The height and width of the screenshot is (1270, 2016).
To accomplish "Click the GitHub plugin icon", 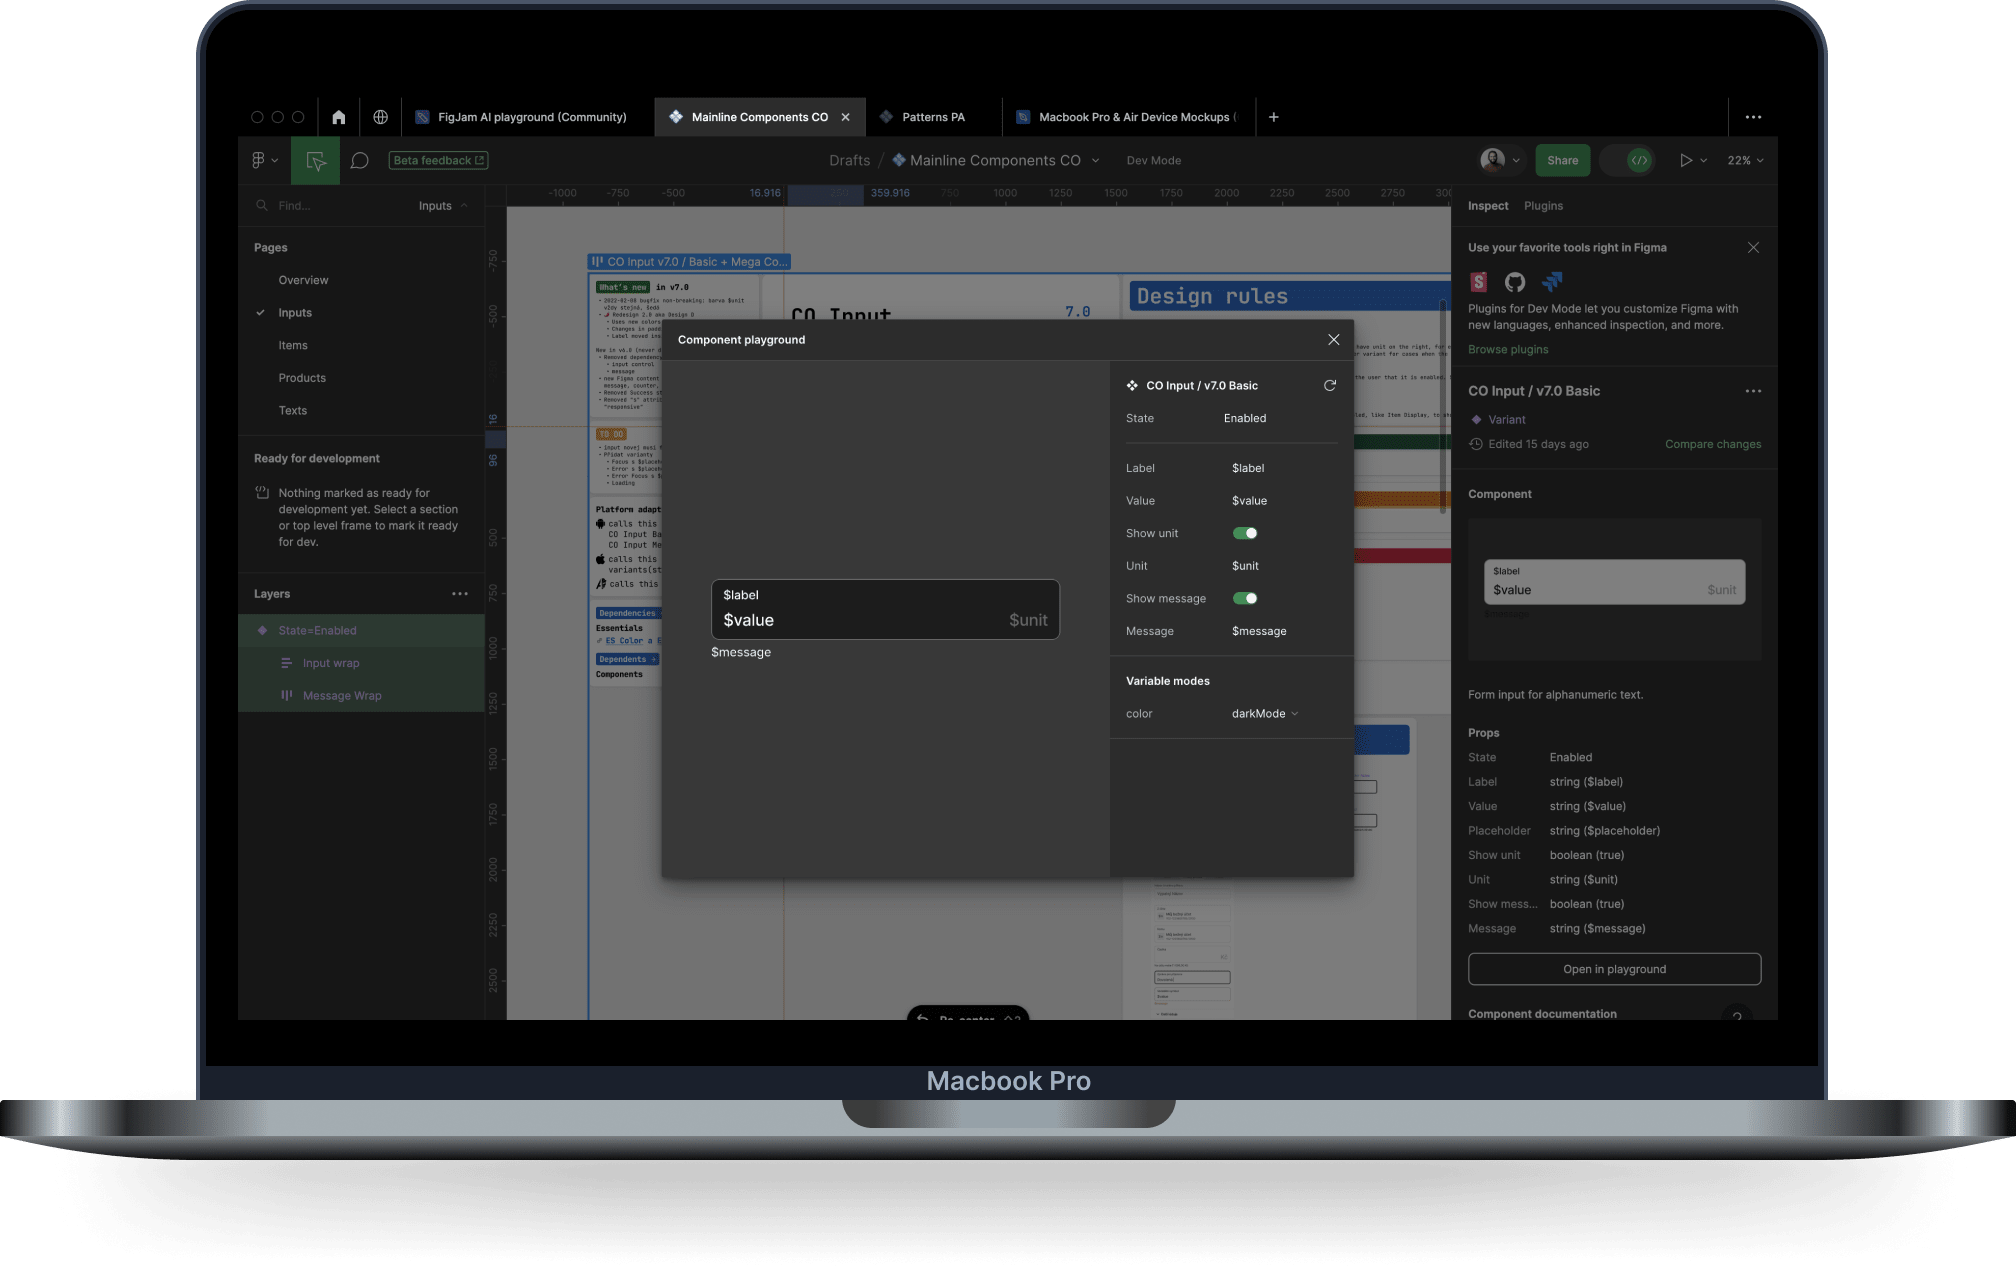I will point(1515,282).
